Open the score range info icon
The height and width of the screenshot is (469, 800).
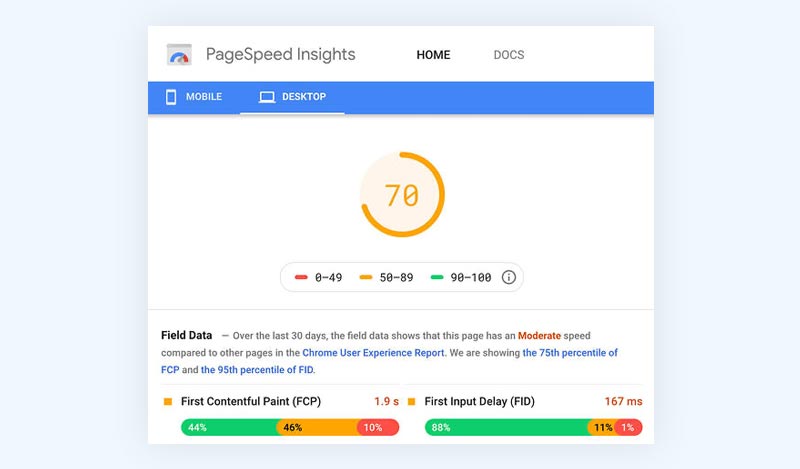click(509, 277)
